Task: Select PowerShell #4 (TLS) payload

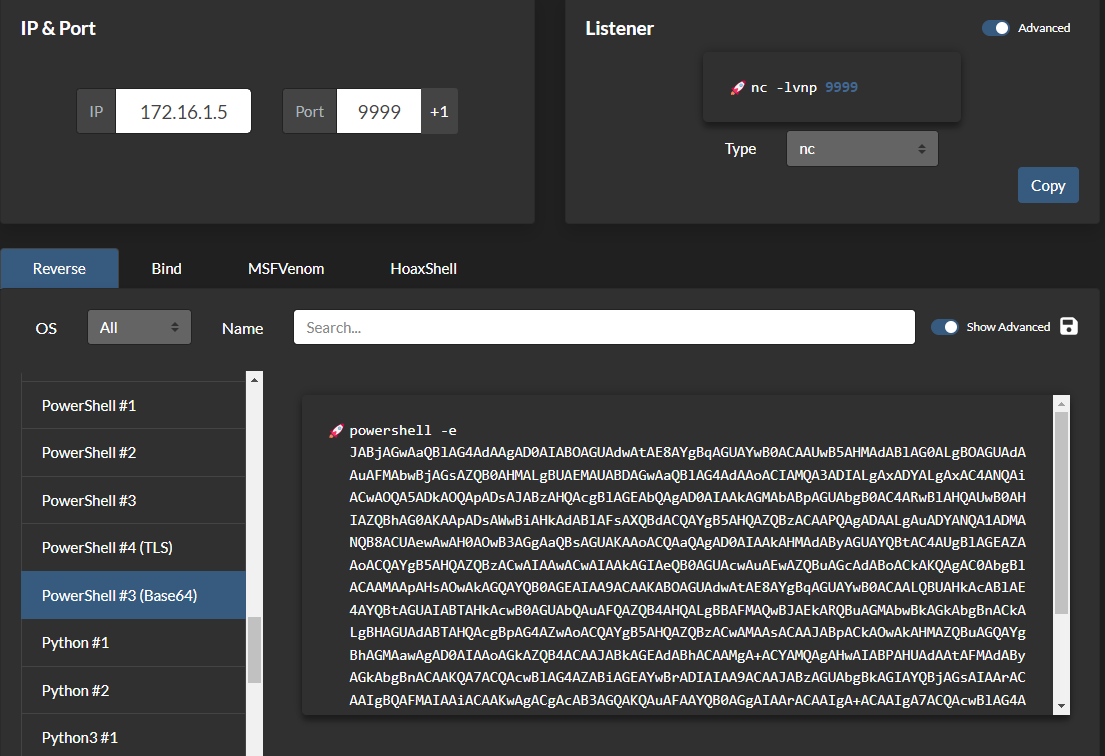Action: [133, 547]
